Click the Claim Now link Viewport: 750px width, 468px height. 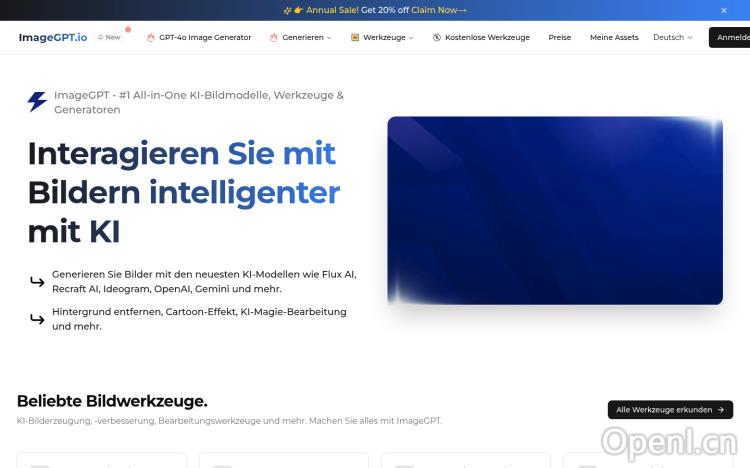pos(438,10)
